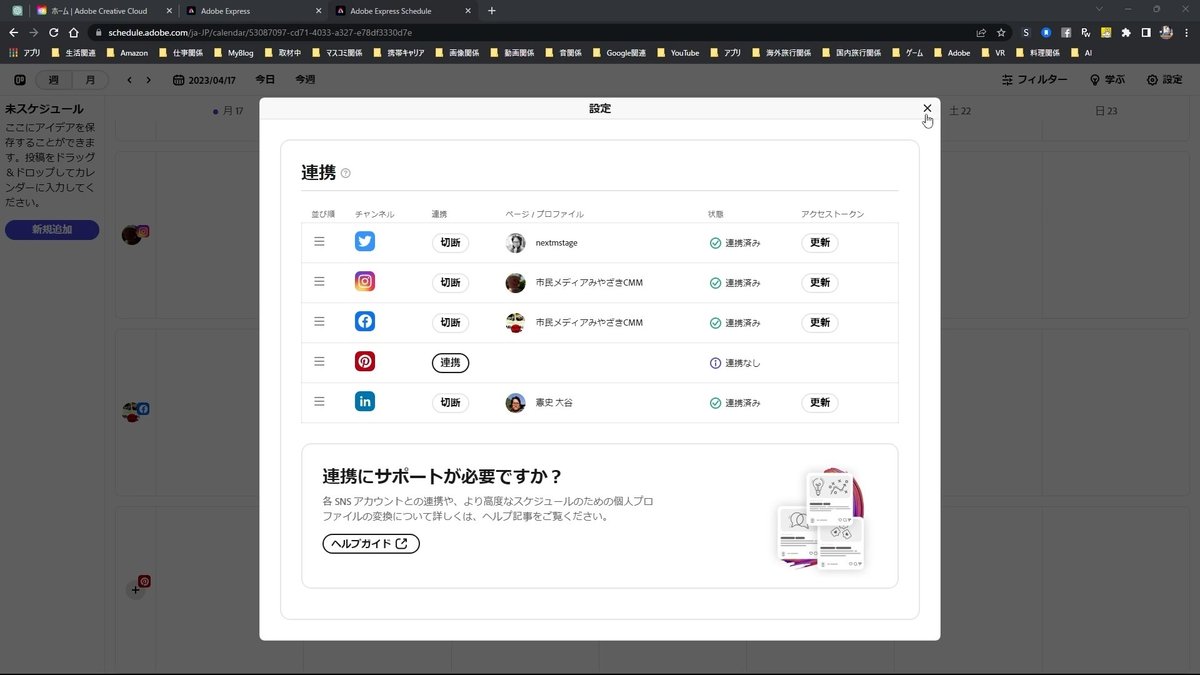Image resolution: width=1200 pixels, height=675 pixels.
Task: Click the address bar URL
Action: [x=260, y=32]
